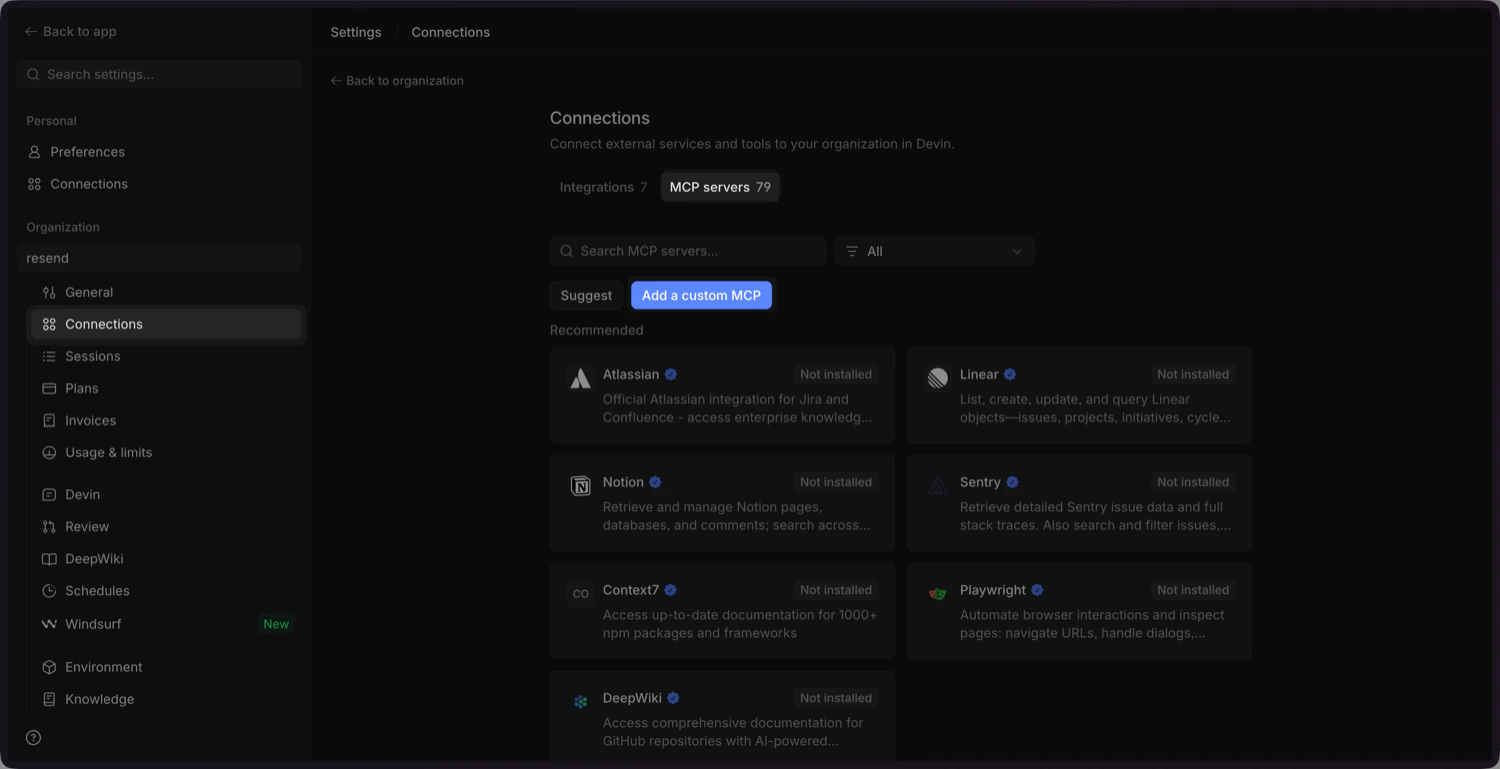Click the Environment cube icon
Image resolution: width=1500 pixels, height=769 pixels.
point(49,667)
